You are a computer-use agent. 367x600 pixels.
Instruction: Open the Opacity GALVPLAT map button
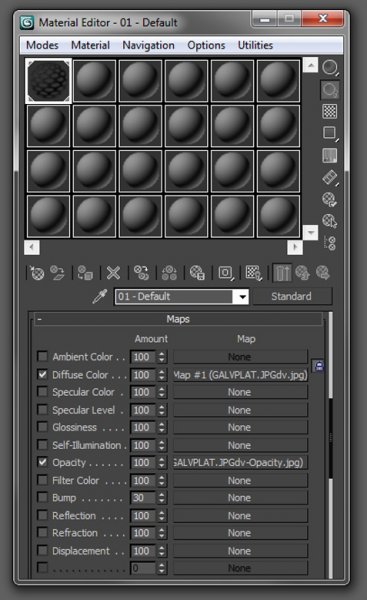coord(240,463)
